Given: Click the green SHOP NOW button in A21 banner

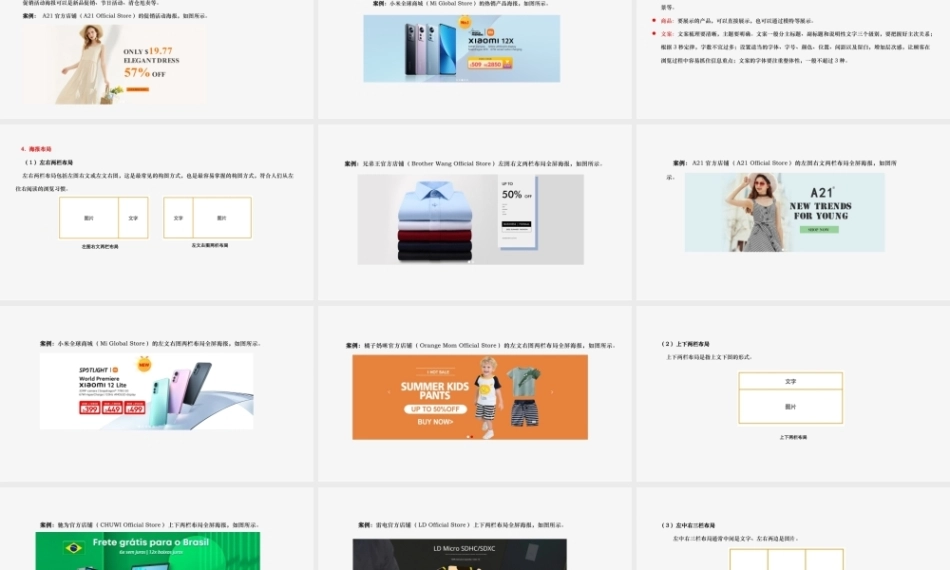Looking at the screenshot, I should [819, 230].
